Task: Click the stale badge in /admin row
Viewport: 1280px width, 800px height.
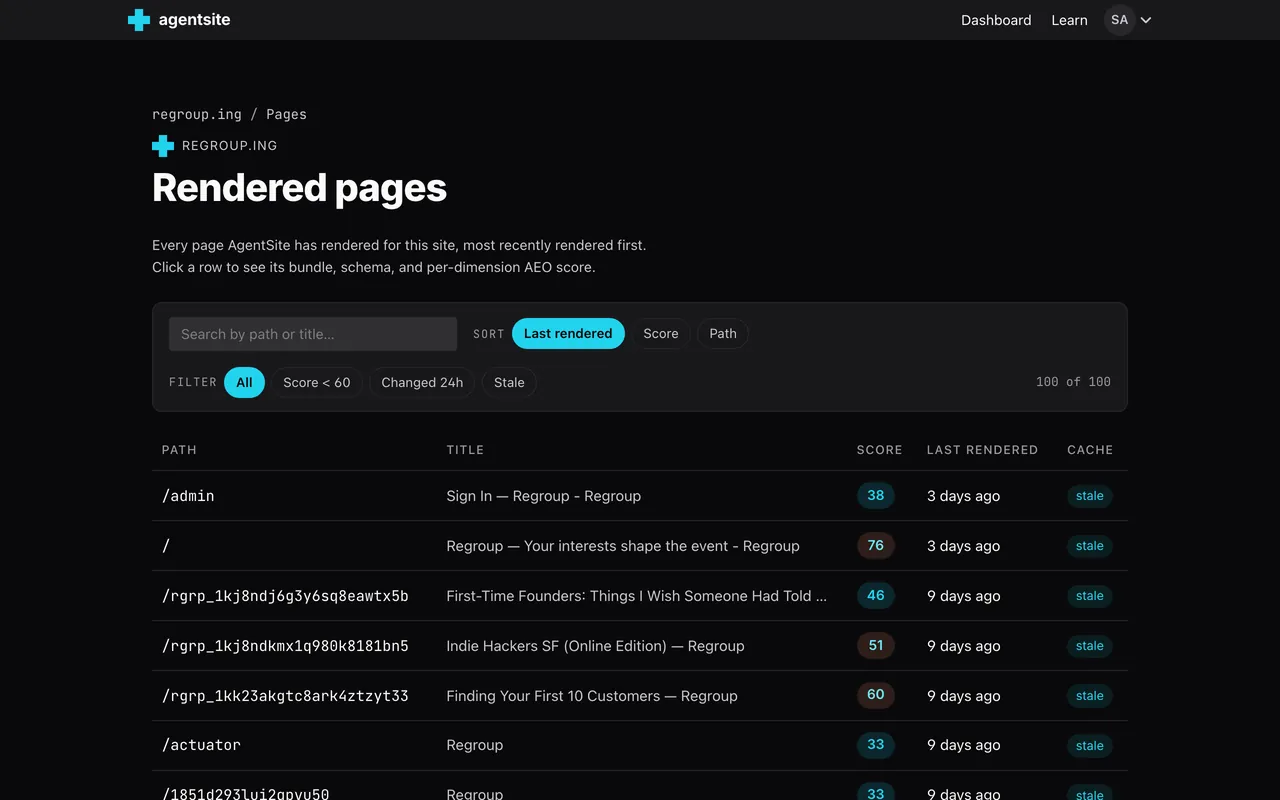Action: tap(1090, 496)
